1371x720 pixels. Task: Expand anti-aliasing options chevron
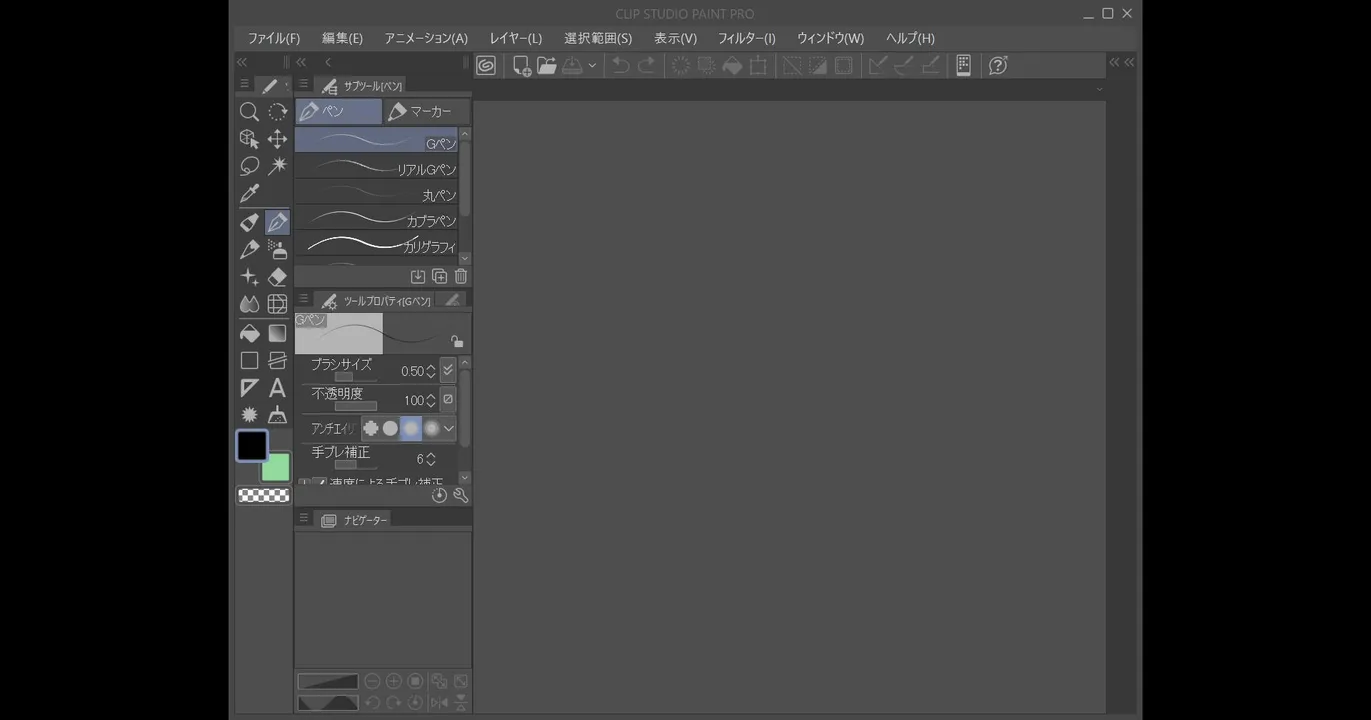click(x=449, y=428)
